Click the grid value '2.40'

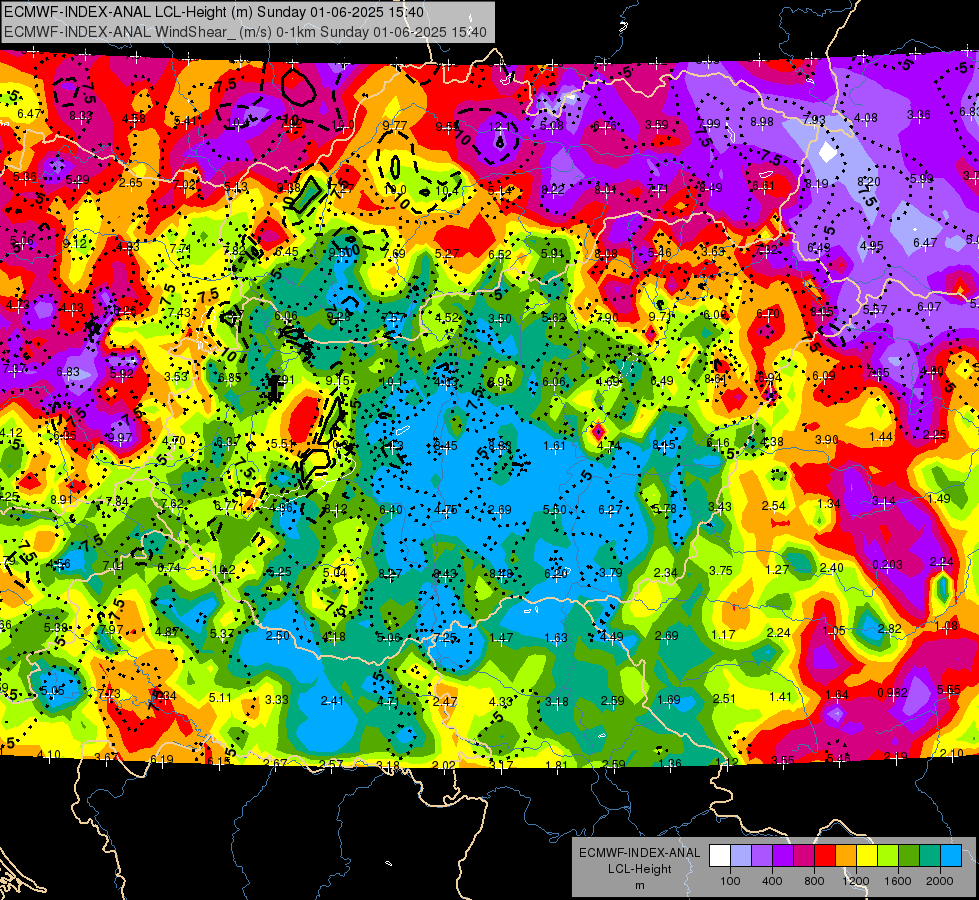pyautogui.click(x=831, y=568)
